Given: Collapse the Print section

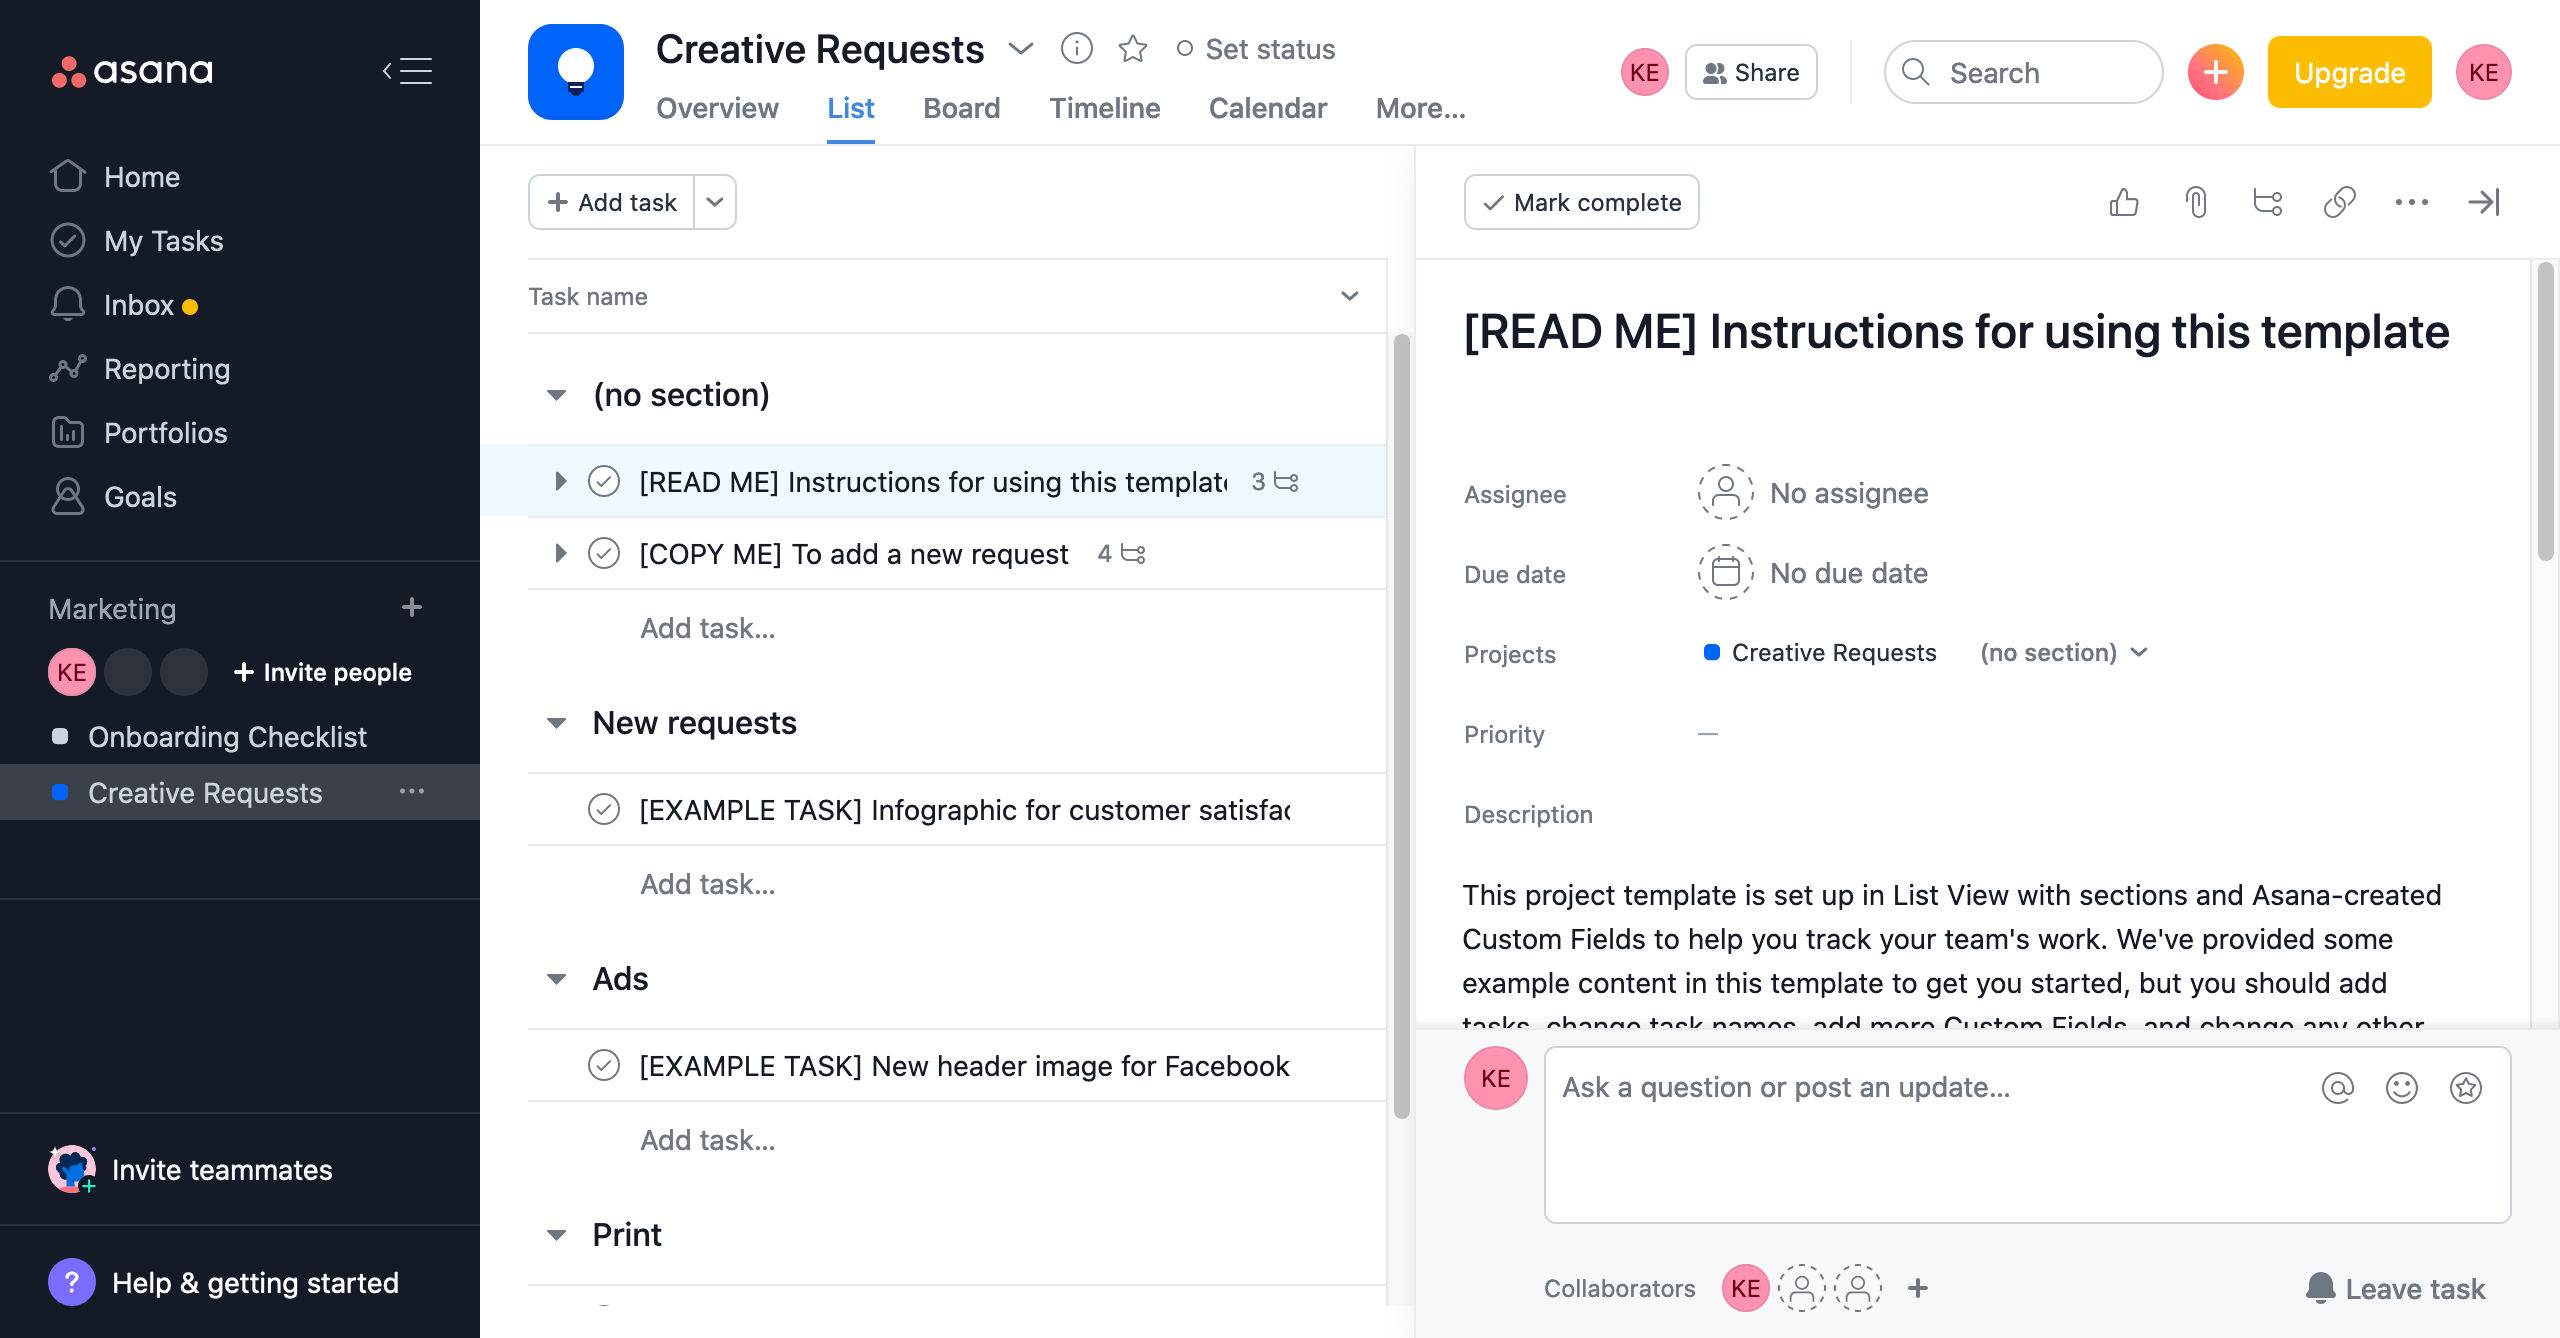Looking at the screenshot, I should (556, 1235).
